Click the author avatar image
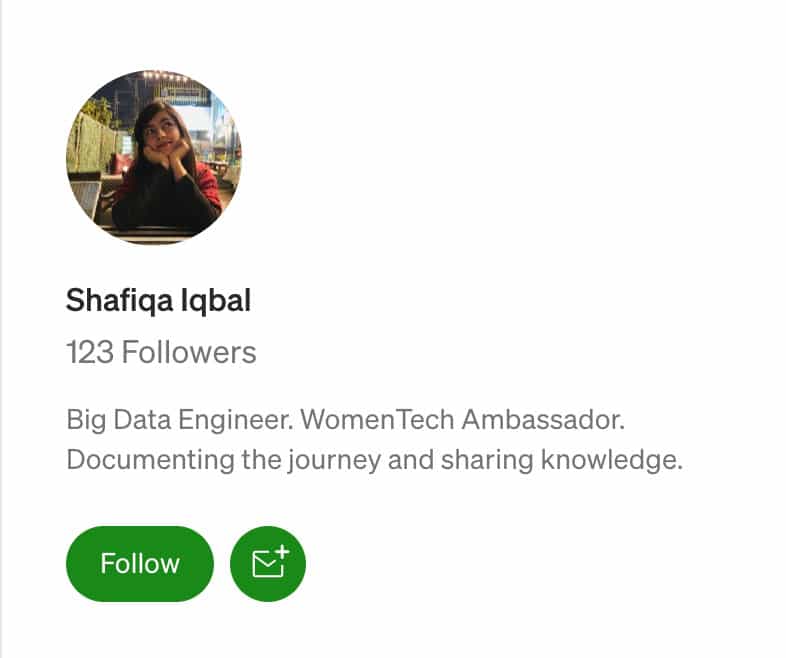This screenshot has height=658, width=786. click(x=154, y=158)
